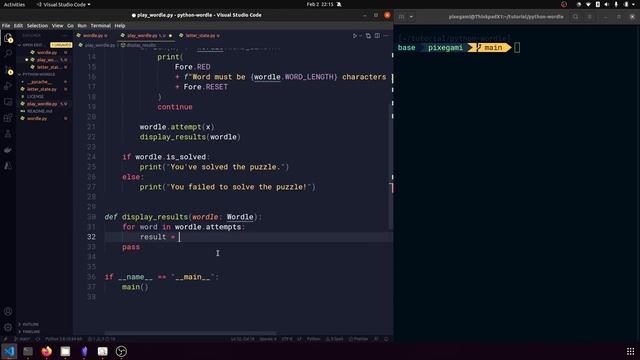Run the Python file from editor toolbar
This screenshot has width=640, height=360.
click(354, 36)
